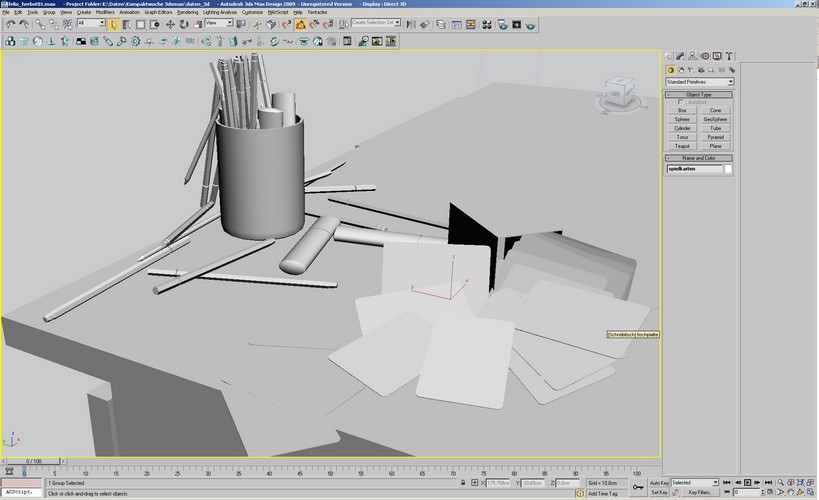
Task: Open the Rendering menu
Action: tap(187, 12)
